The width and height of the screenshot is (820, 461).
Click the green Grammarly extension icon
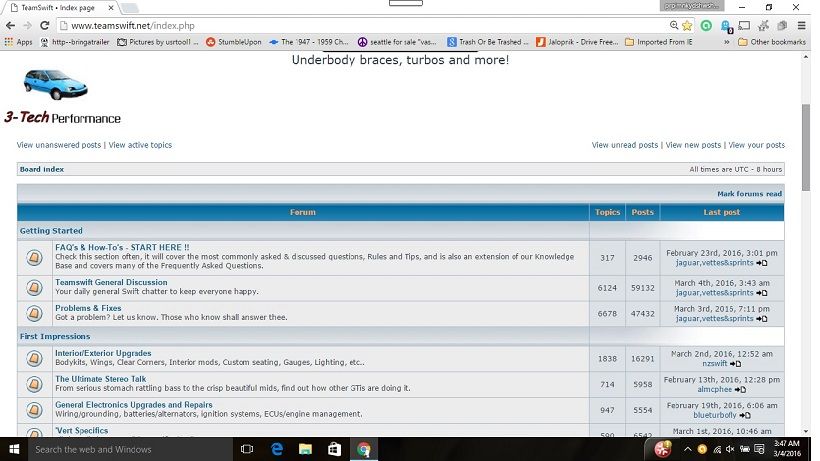point(707,25)
